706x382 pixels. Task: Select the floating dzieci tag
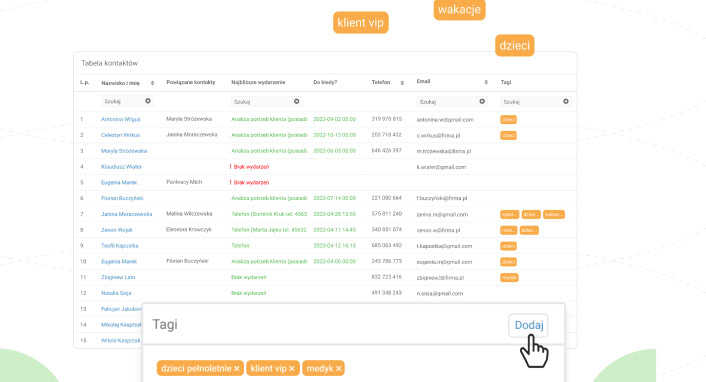[515, 45]
